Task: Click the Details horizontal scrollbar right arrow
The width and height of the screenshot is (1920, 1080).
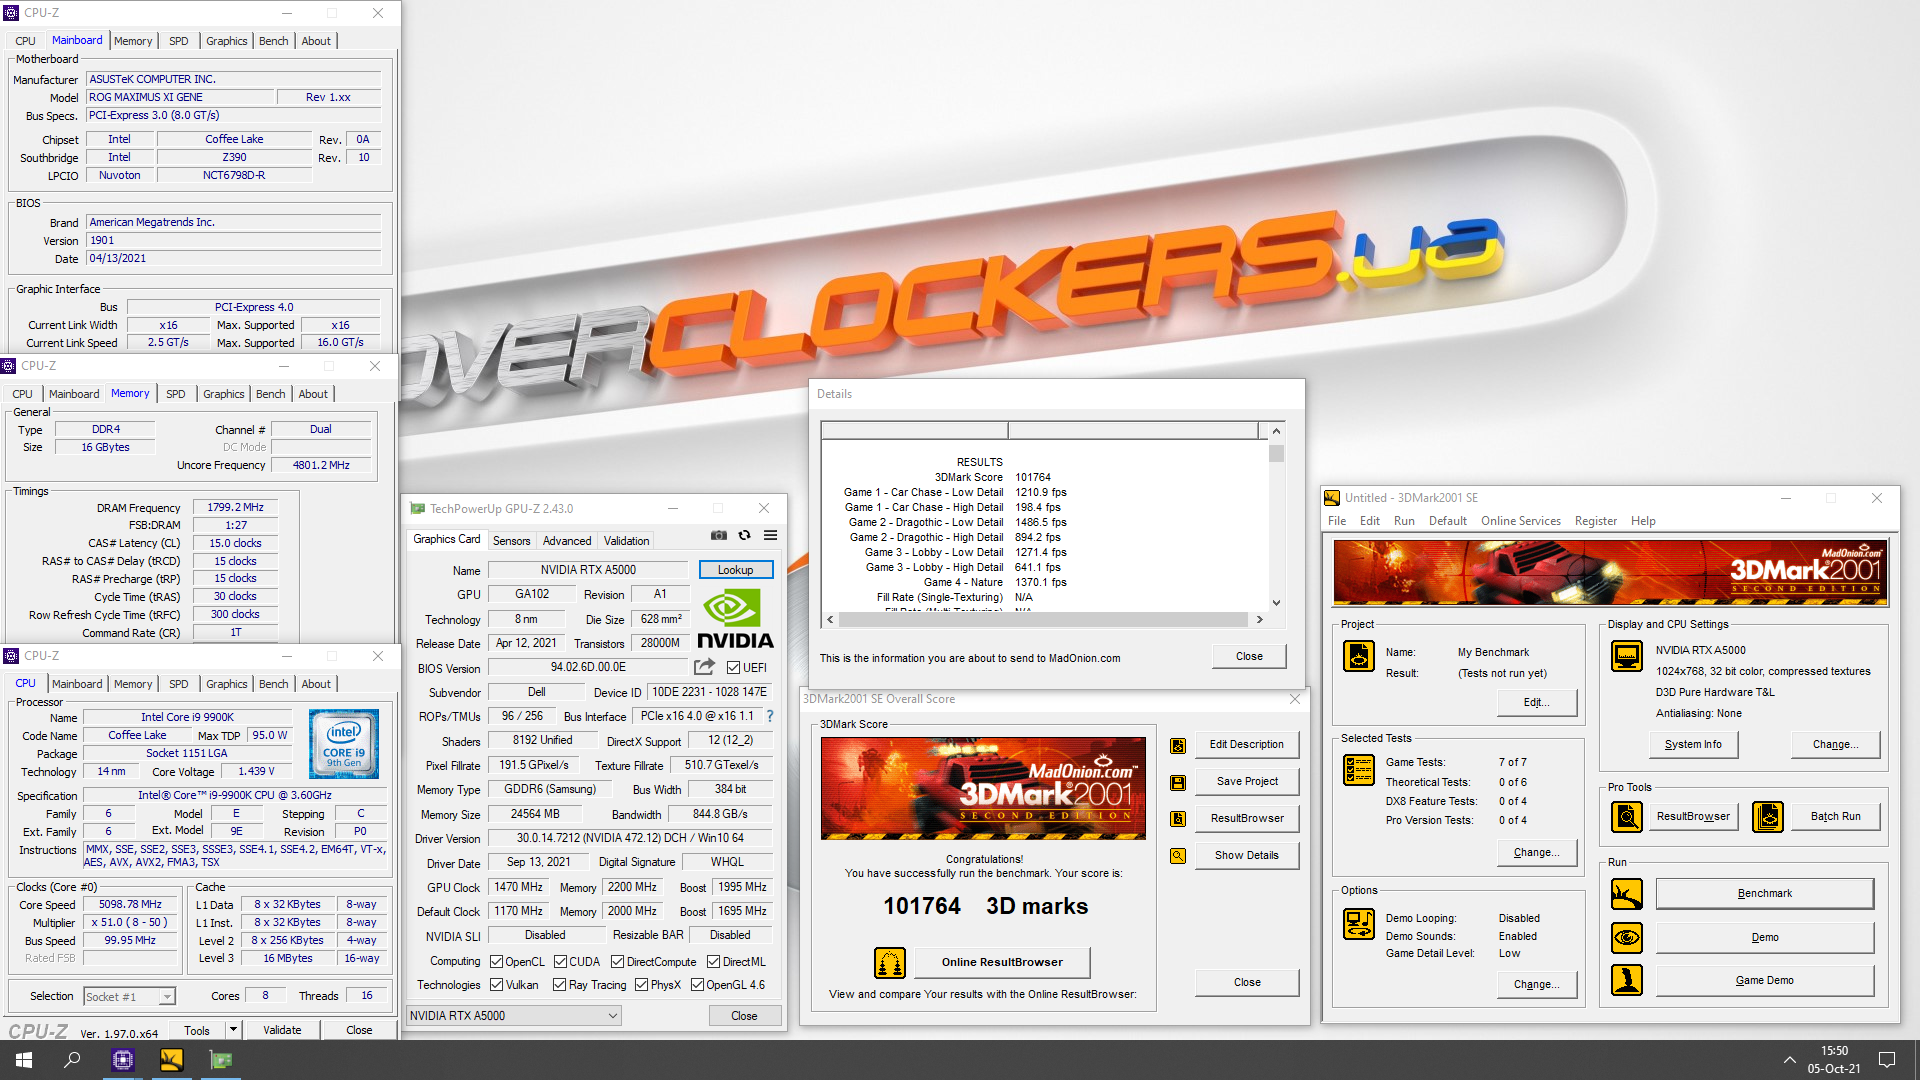Action: pos(1259,620)
